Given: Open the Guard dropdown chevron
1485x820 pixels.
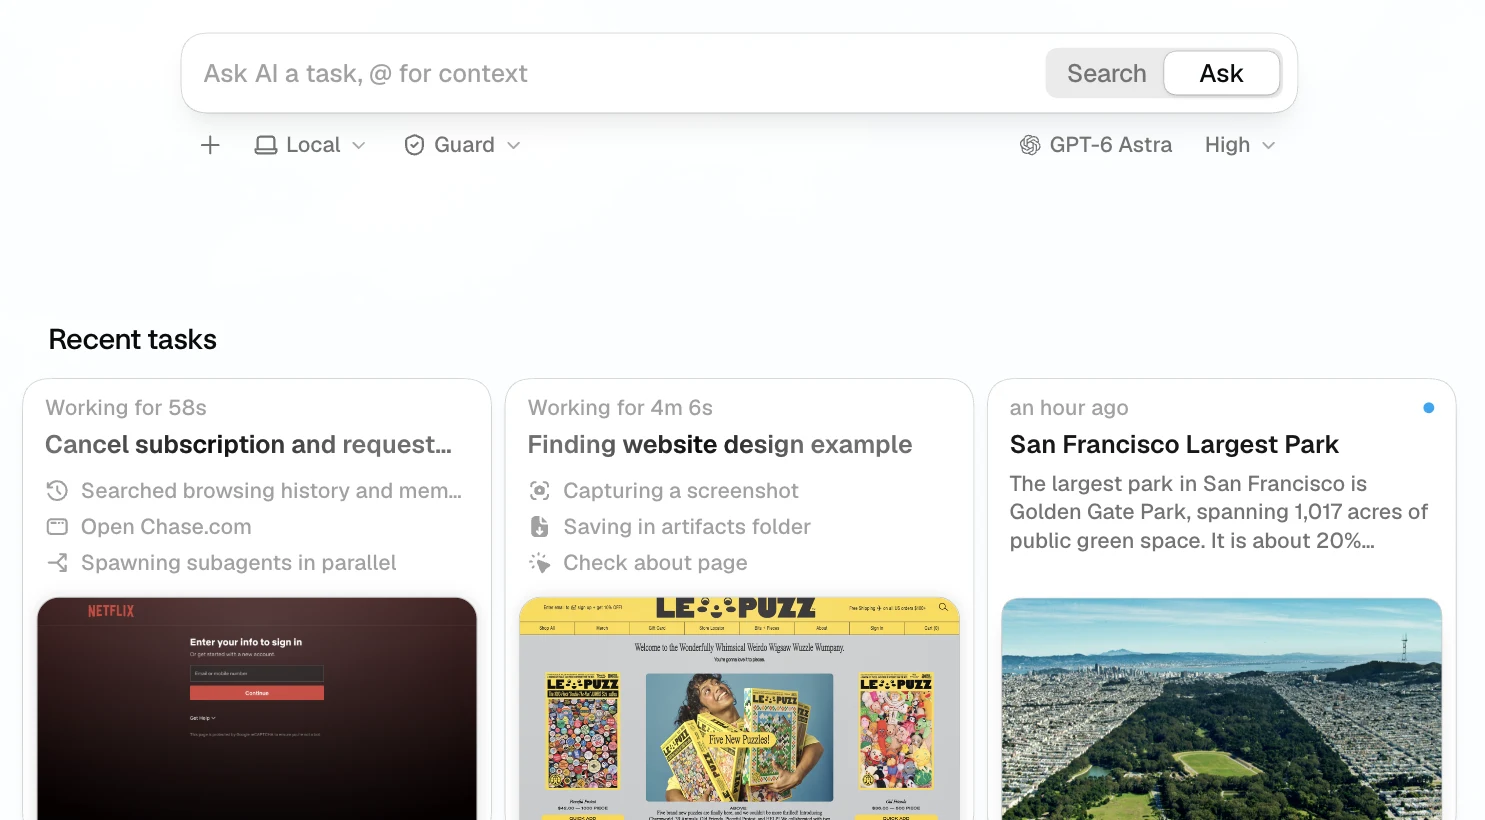Looking at the screenshot, I should (514, 145).
